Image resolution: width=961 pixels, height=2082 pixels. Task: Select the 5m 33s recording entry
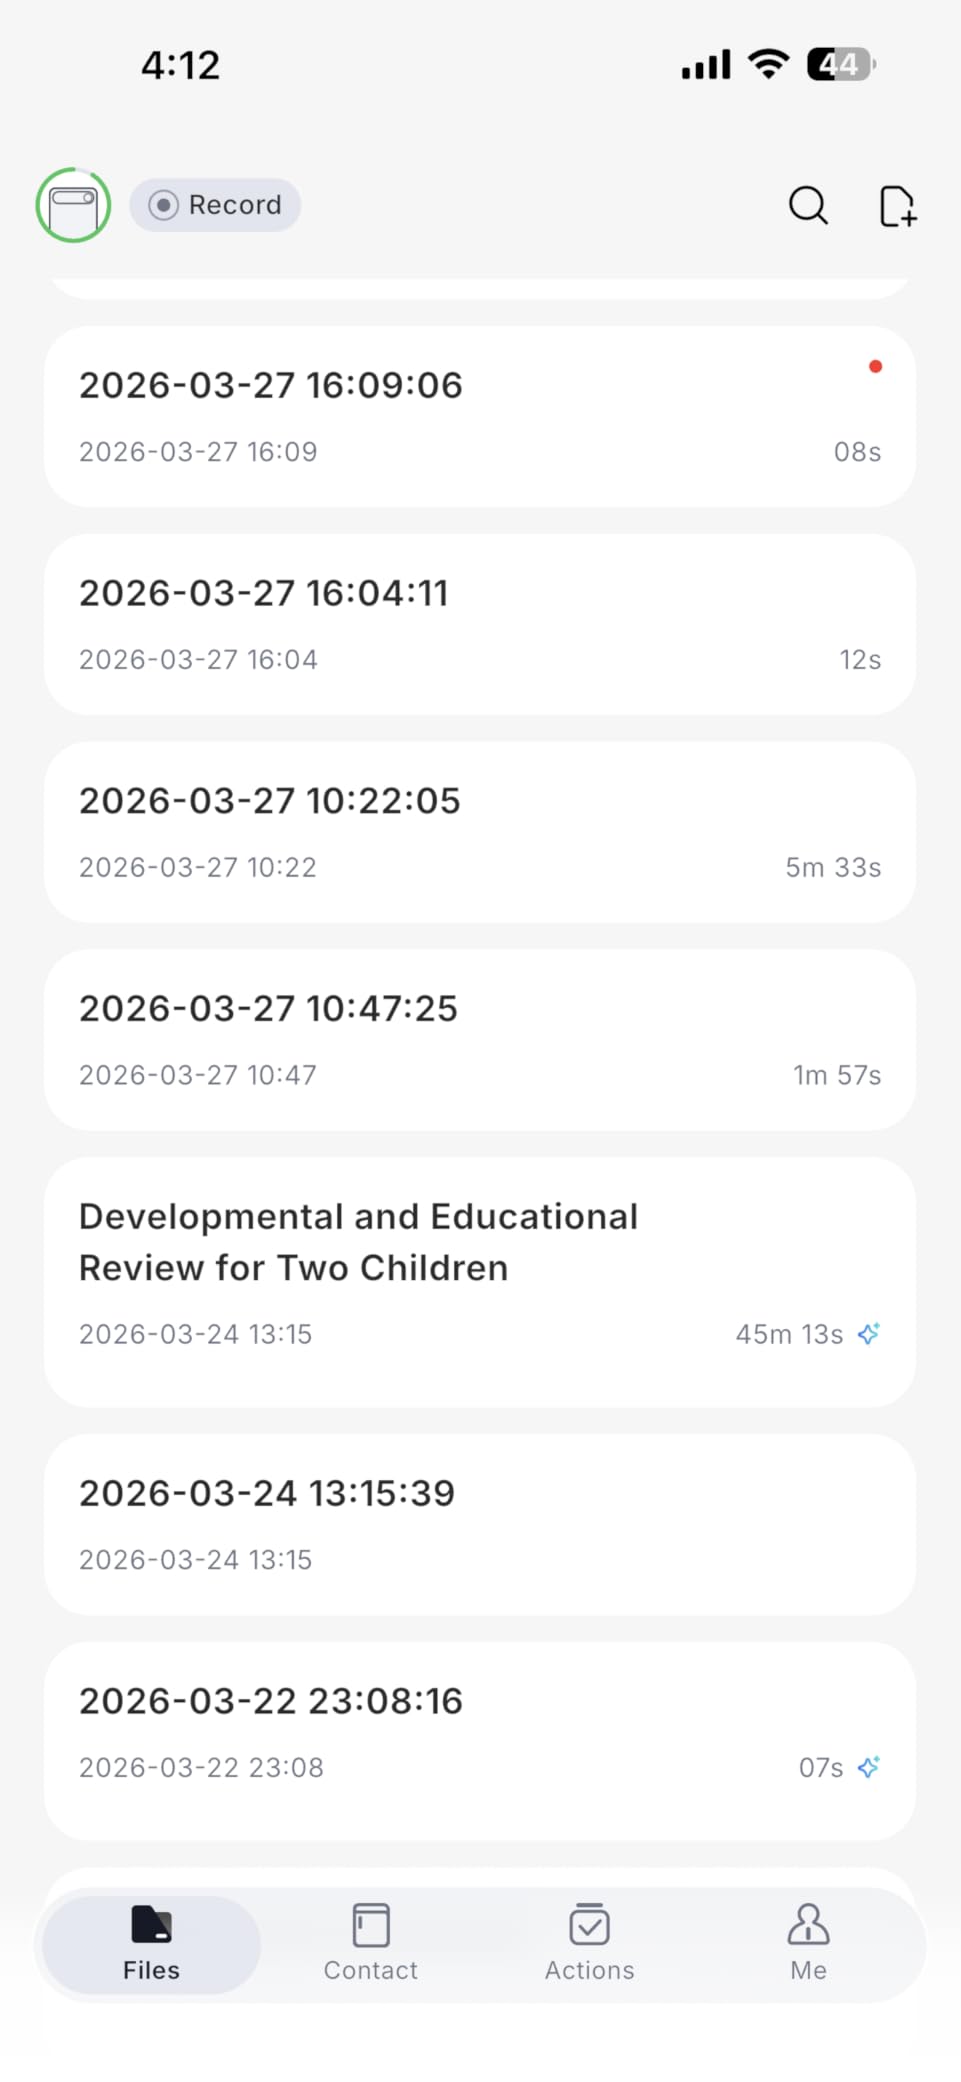479,832
